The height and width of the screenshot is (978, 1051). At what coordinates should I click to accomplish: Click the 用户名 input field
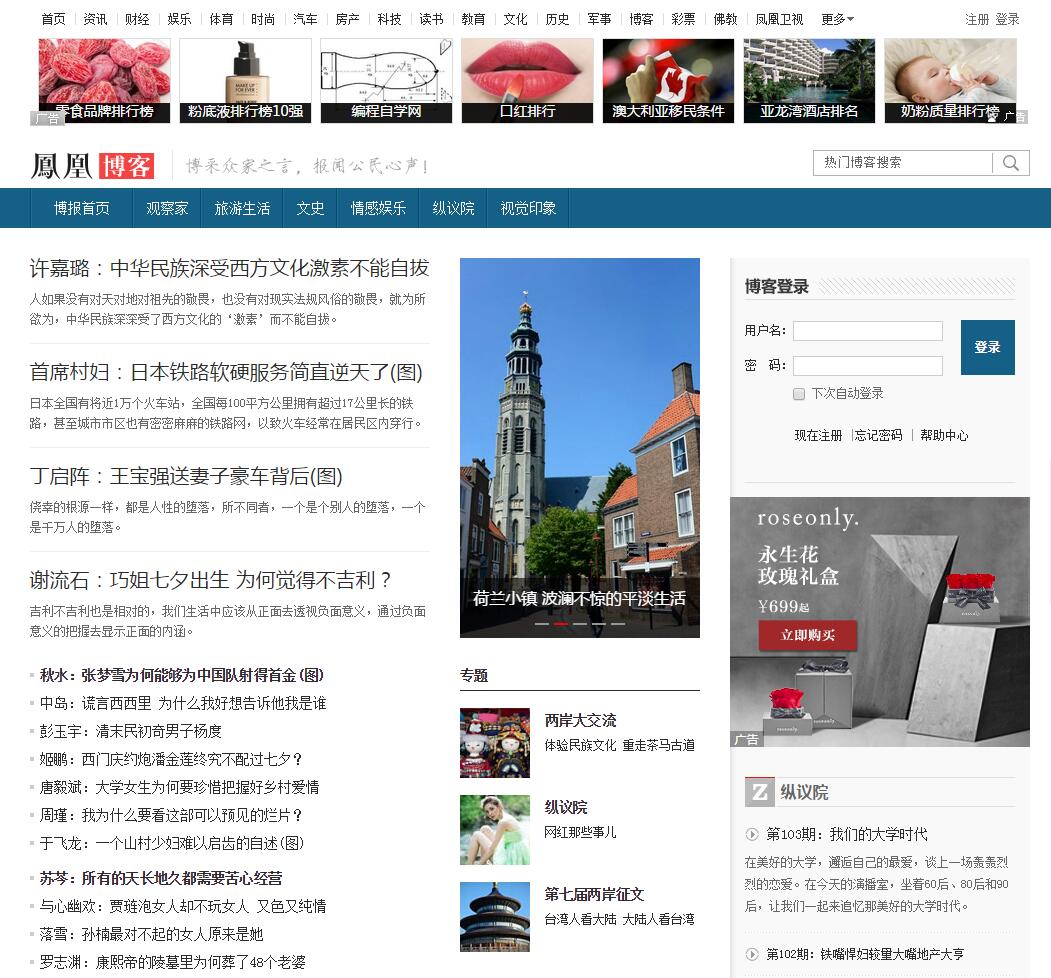867,331
